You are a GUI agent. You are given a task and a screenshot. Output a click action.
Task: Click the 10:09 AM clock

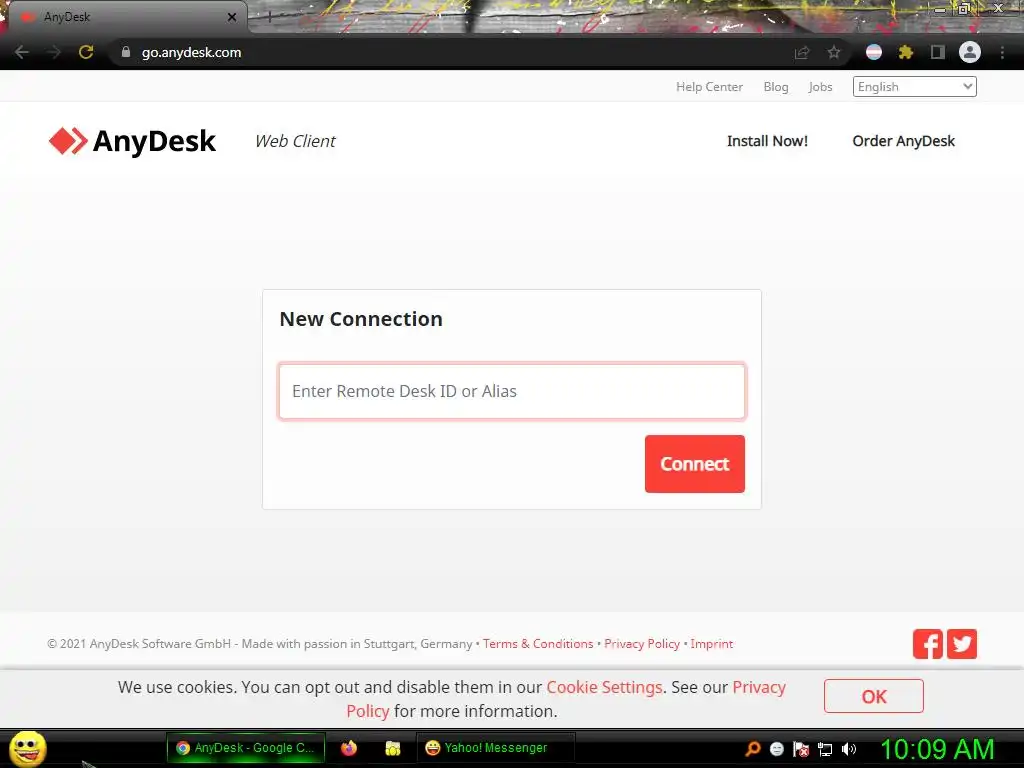point(938,749)
